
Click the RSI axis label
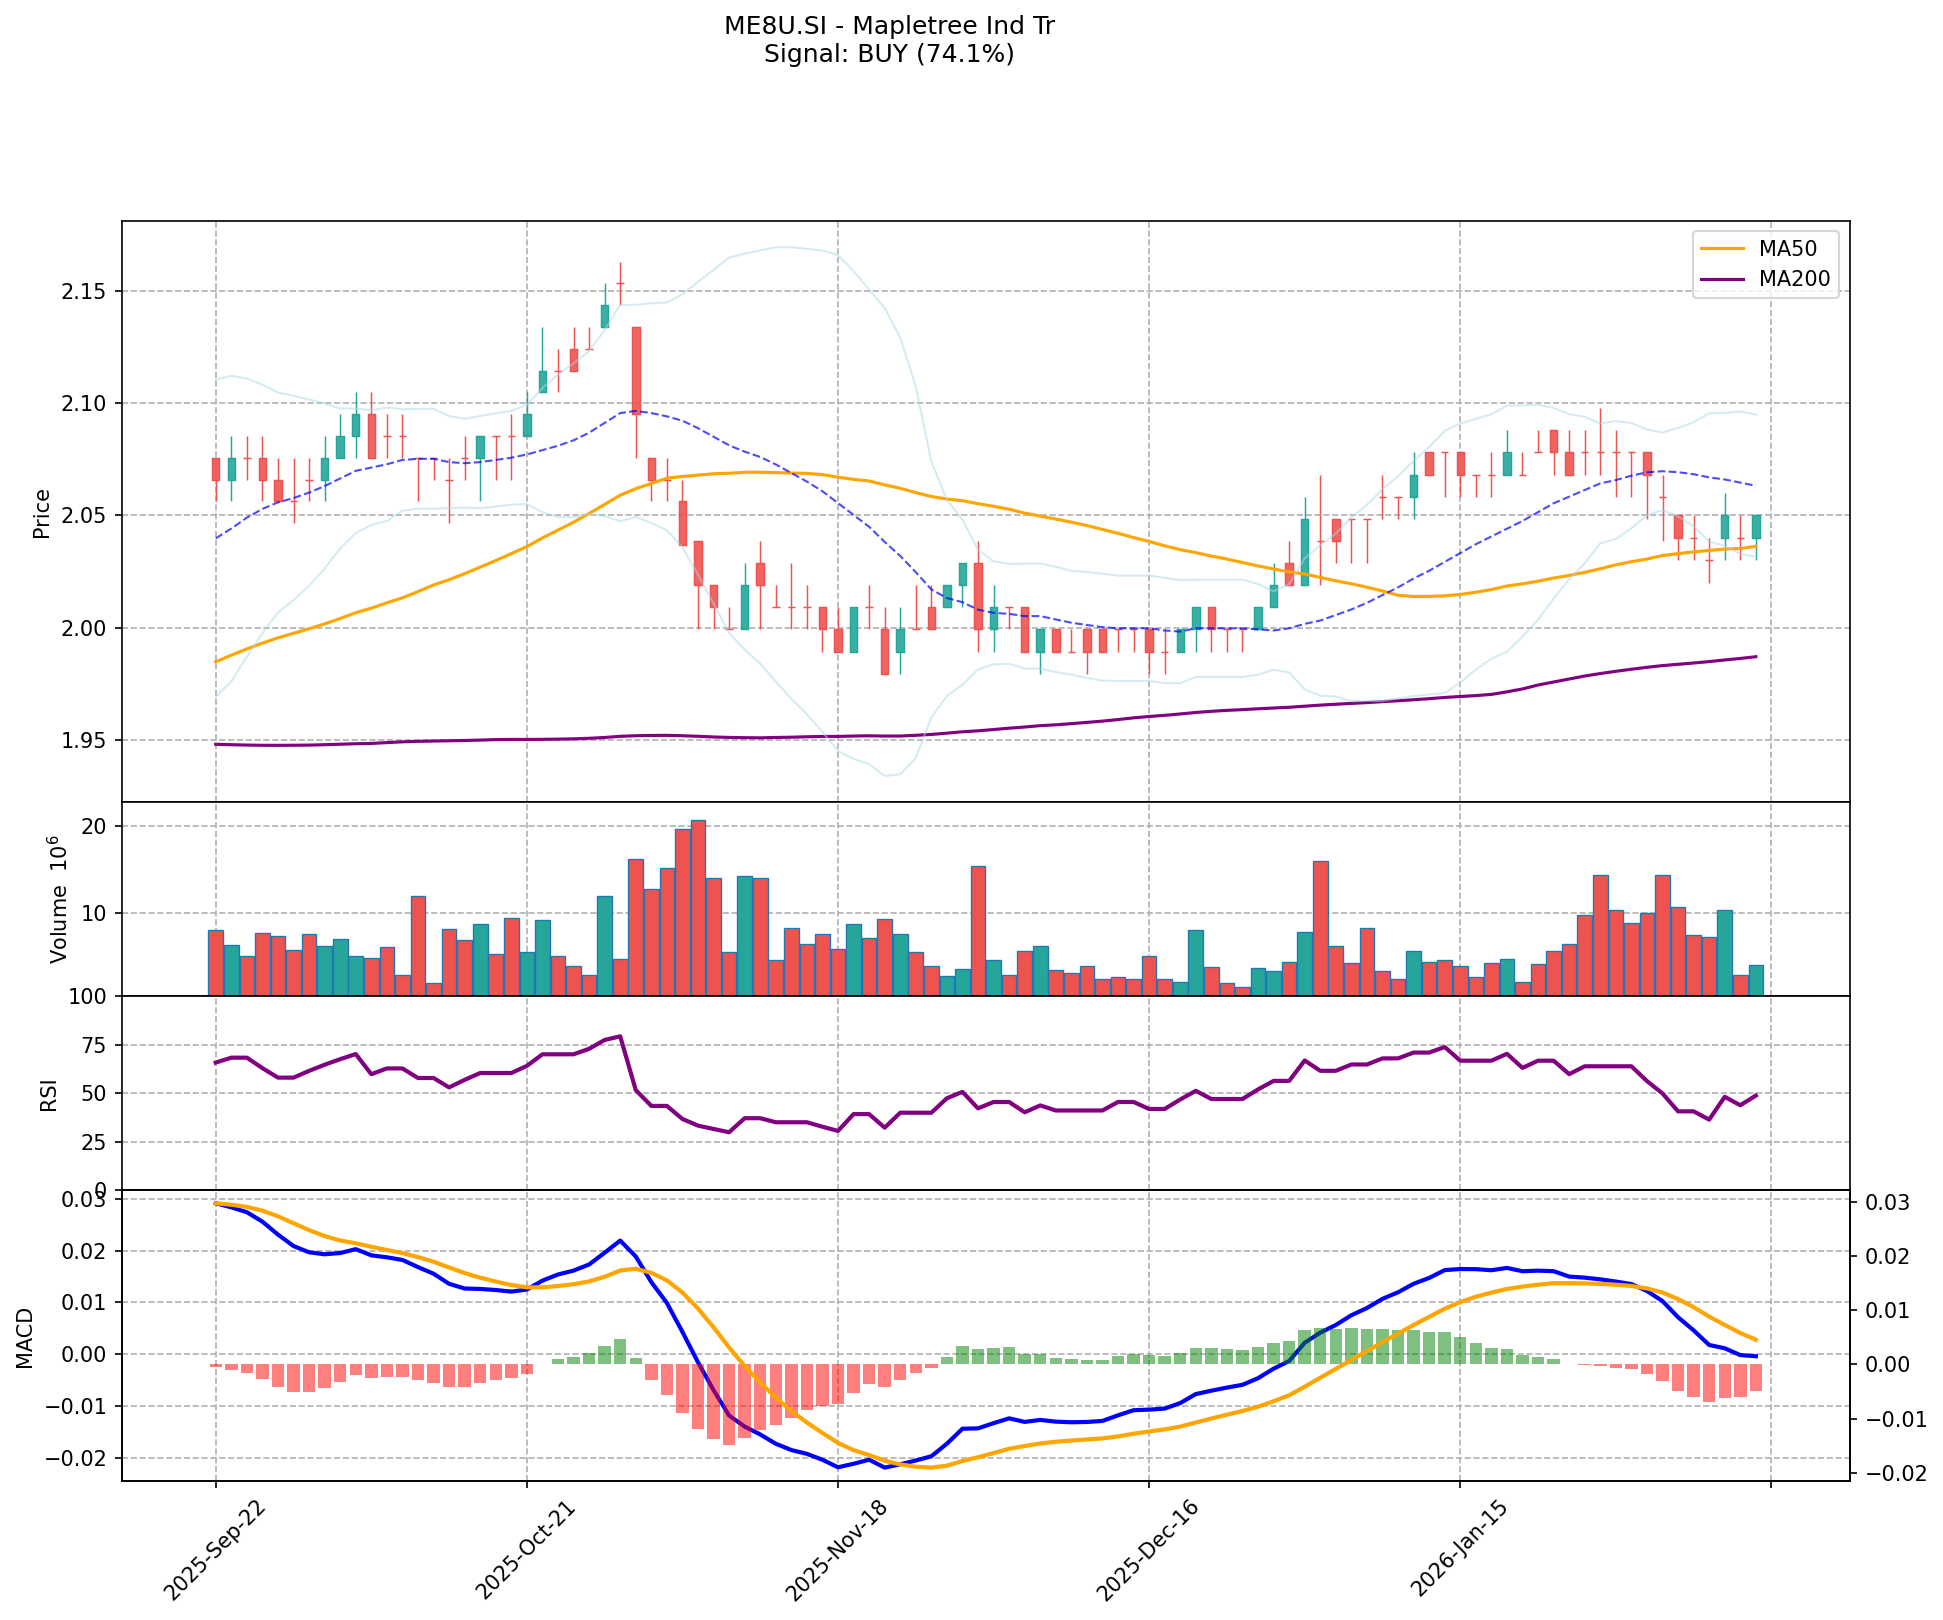tap(48, 1094)
